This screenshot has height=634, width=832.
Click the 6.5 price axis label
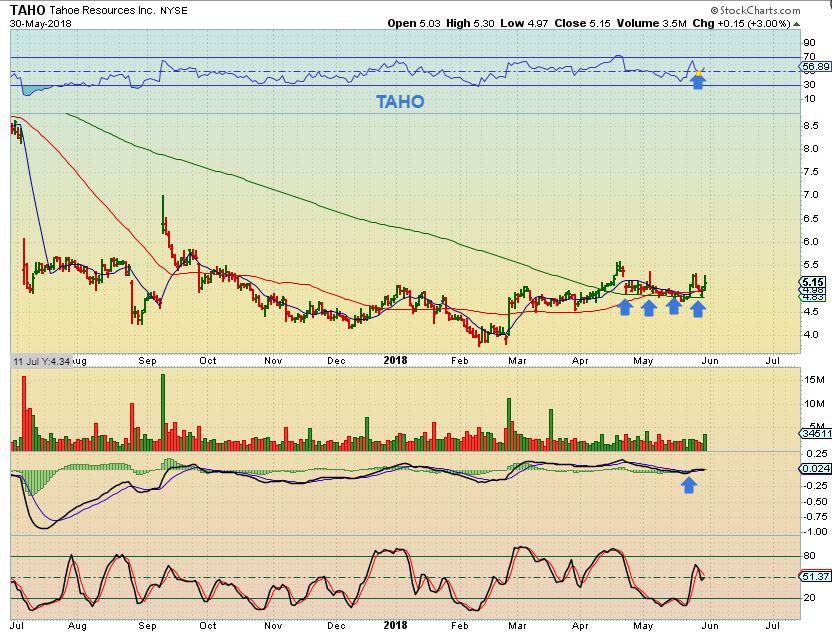pos(810,219)
